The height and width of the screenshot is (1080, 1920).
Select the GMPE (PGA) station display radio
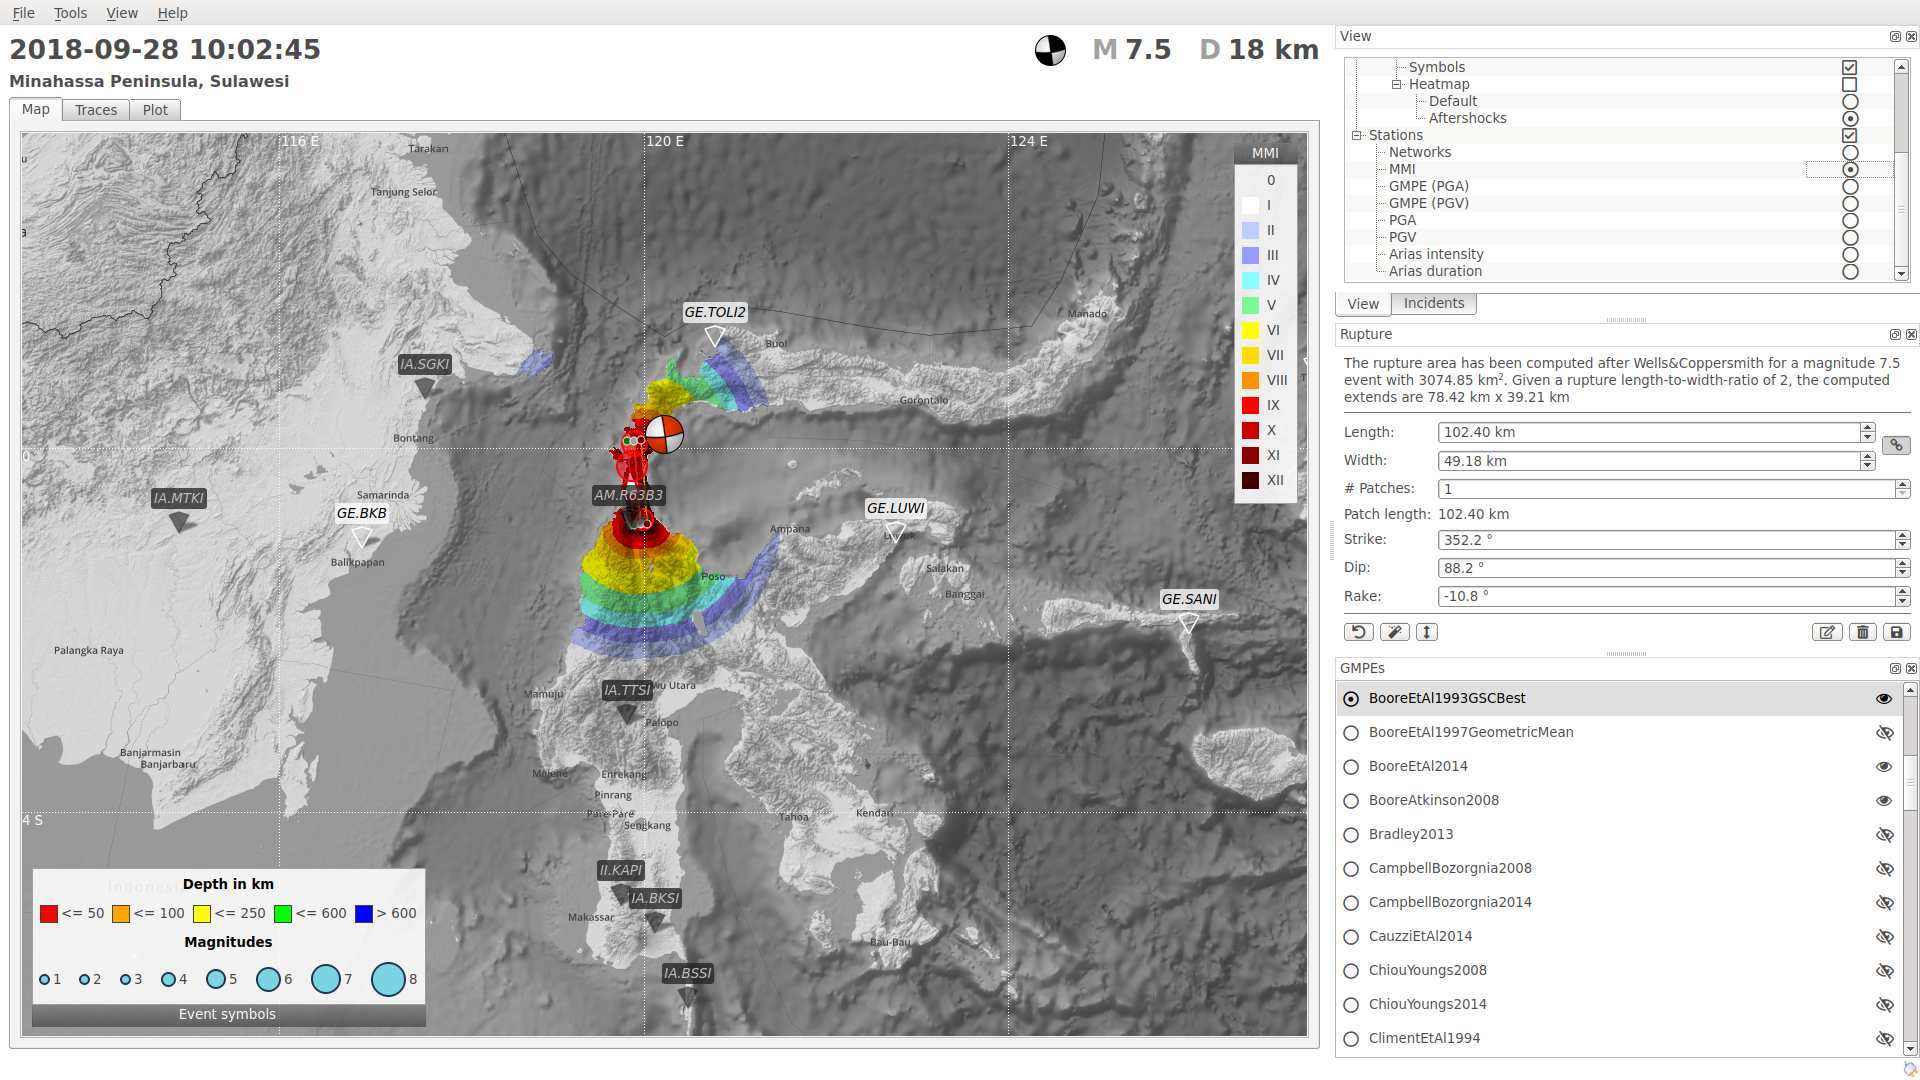point(1850,187)
